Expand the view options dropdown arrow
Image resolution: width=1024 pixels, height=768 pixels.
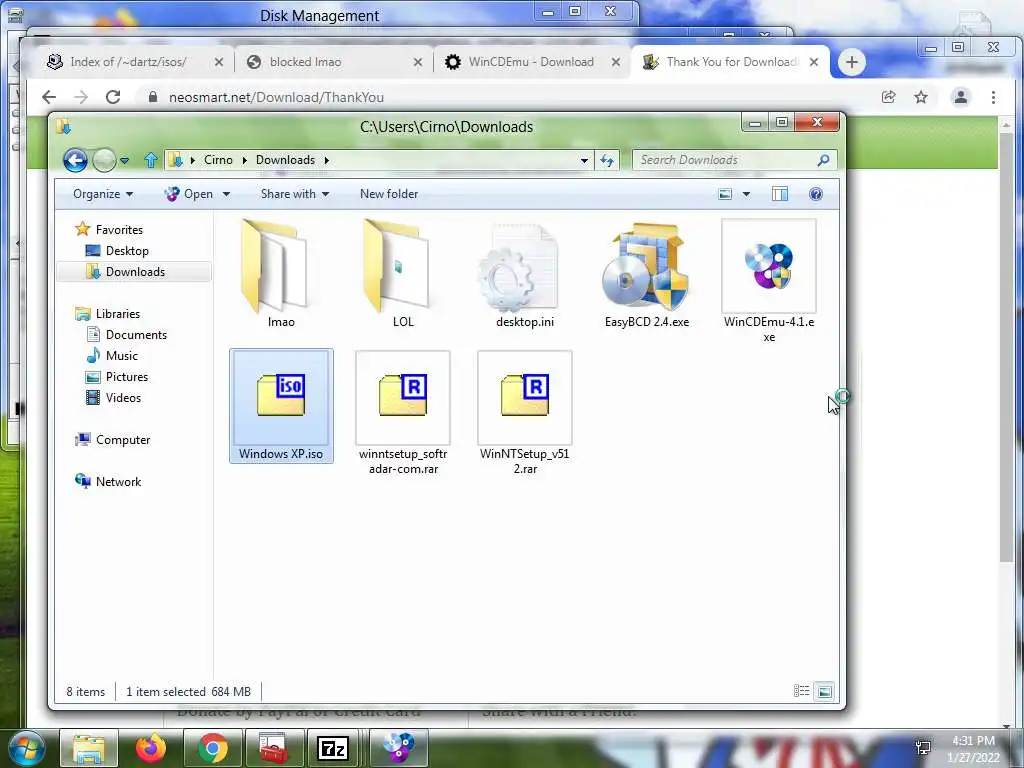746,194
